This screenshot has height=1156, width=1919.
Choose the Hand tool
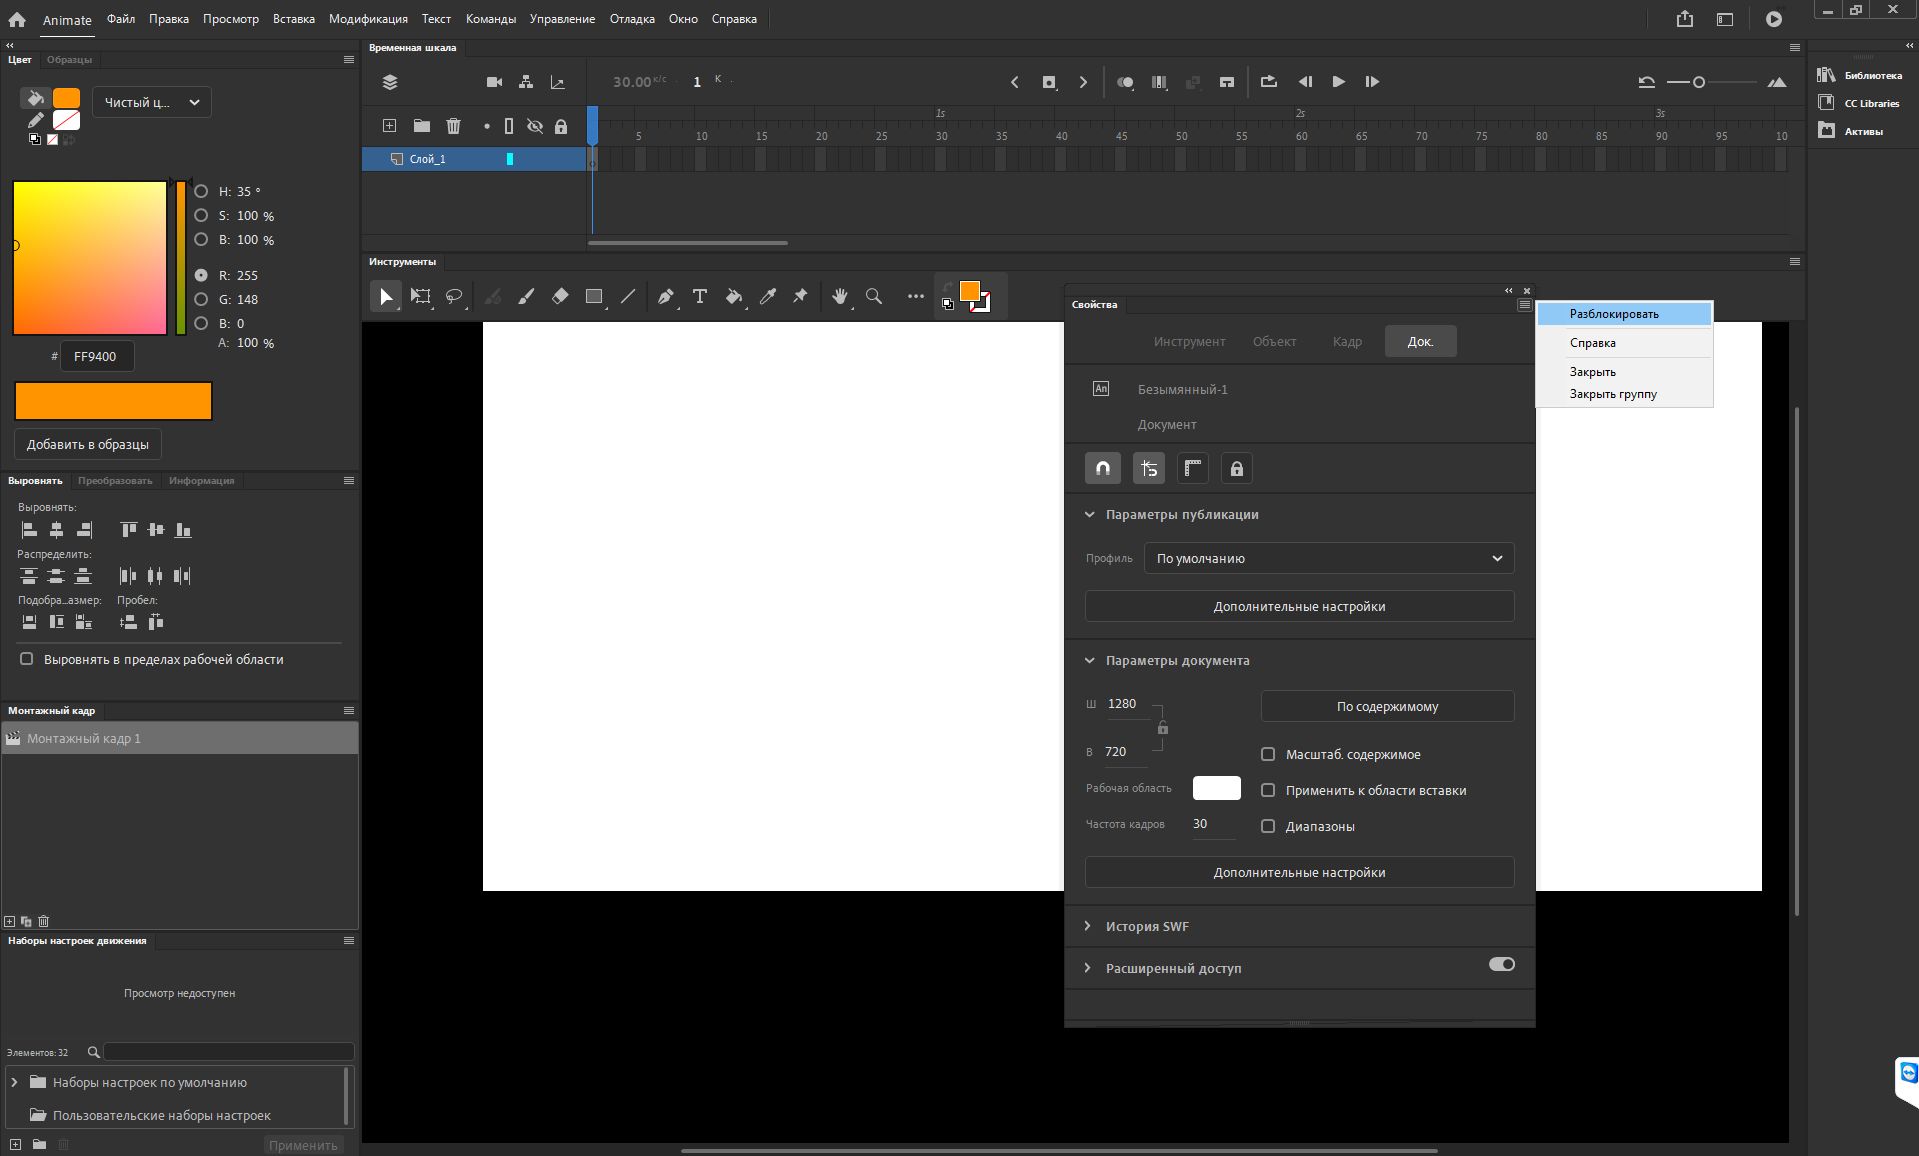(x=839, y=296)
